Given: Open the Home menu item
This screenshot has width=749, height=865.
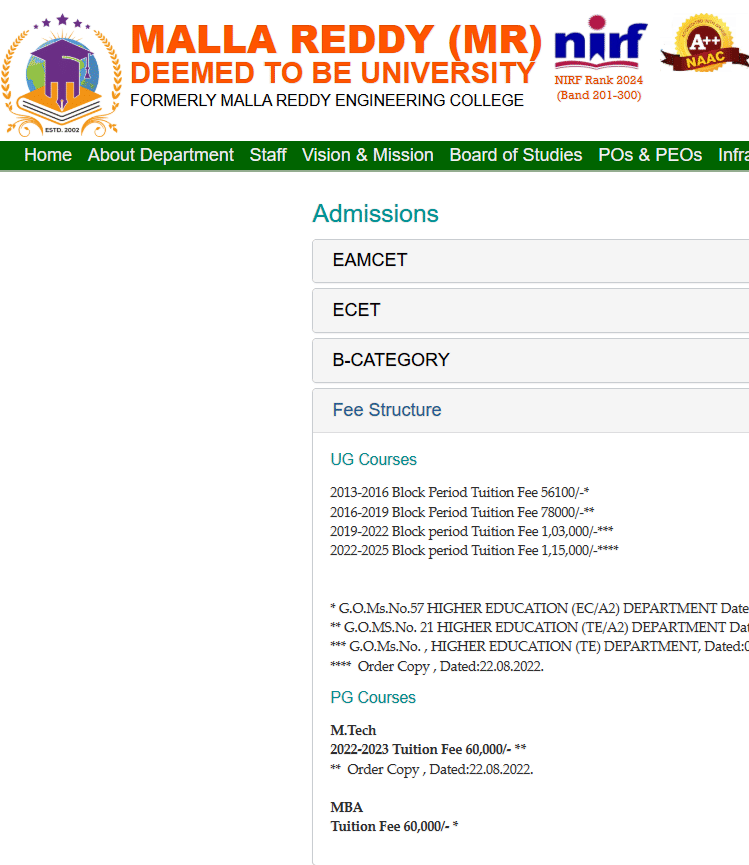Looking at the screenshot, I should [x=48, y=155].
